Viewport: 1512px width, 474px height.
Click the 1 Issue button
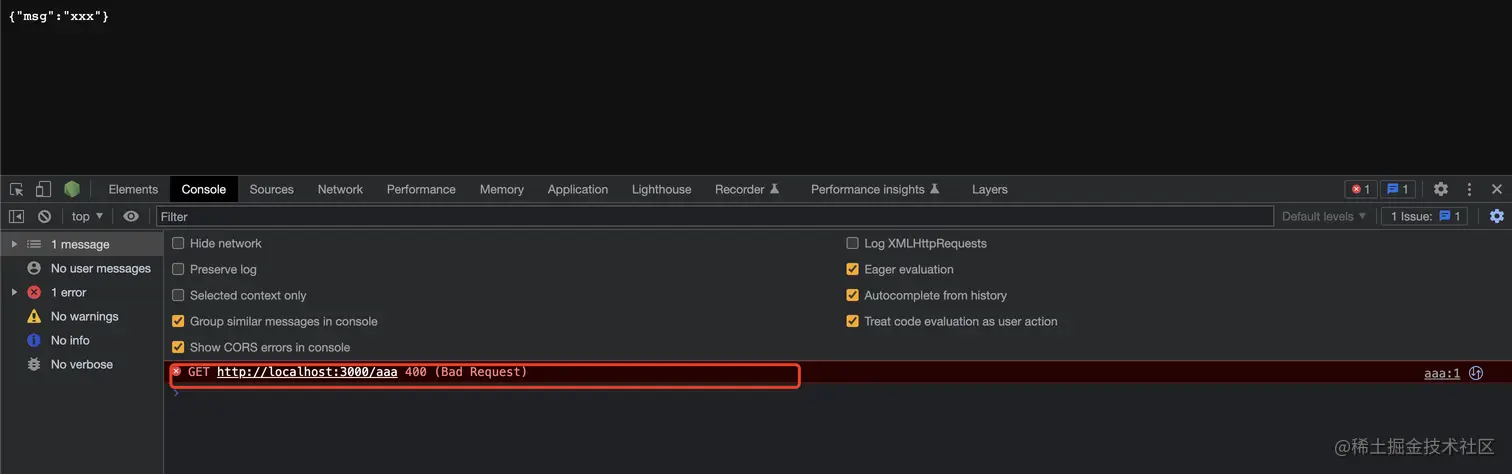click(1424, 216)
